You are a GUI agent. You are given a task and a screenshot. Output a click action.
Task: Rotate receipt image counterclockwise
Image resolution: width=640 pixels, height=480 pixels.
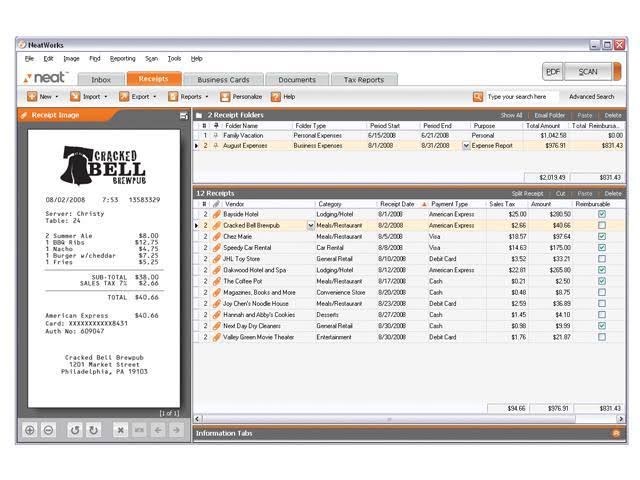point(75,430)
